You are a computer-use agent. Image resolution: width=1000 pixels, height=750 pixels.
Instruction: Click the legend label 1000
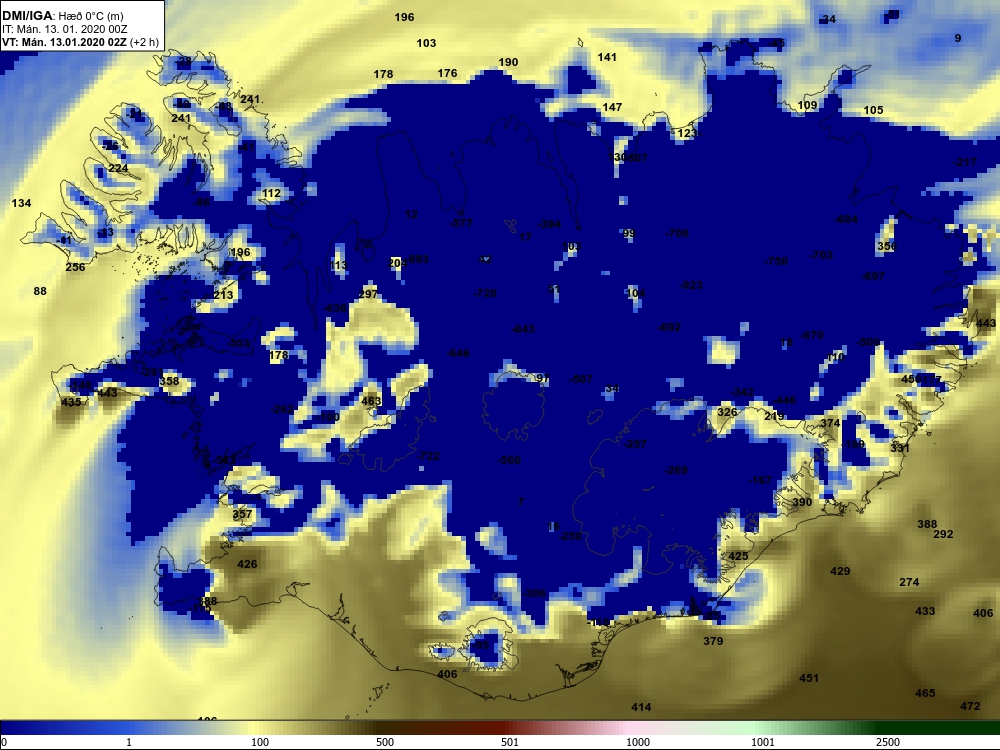[638, 742]
